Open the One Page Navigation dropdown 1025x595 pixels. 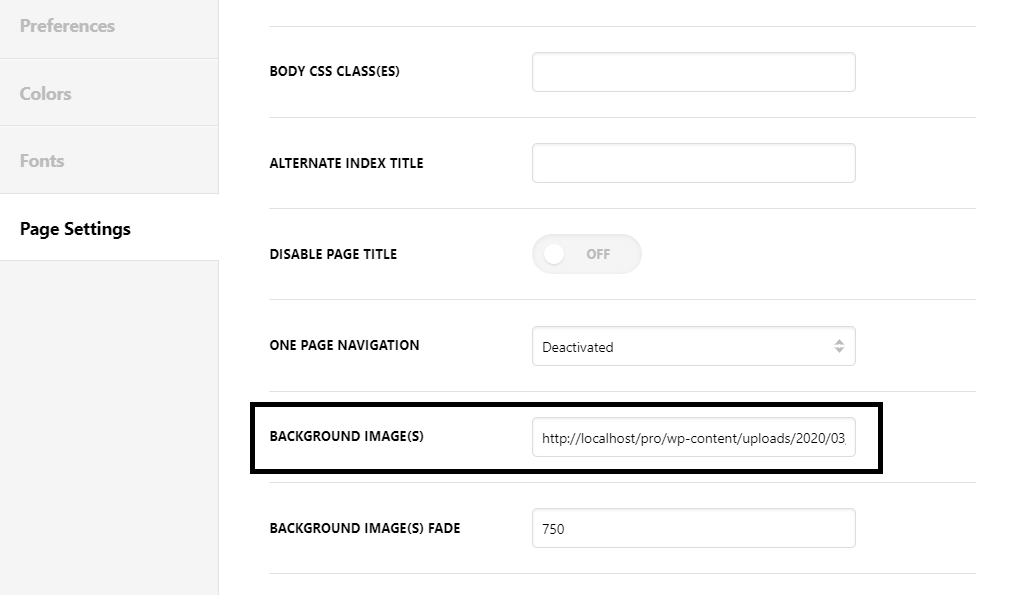(x=694, y=347)
